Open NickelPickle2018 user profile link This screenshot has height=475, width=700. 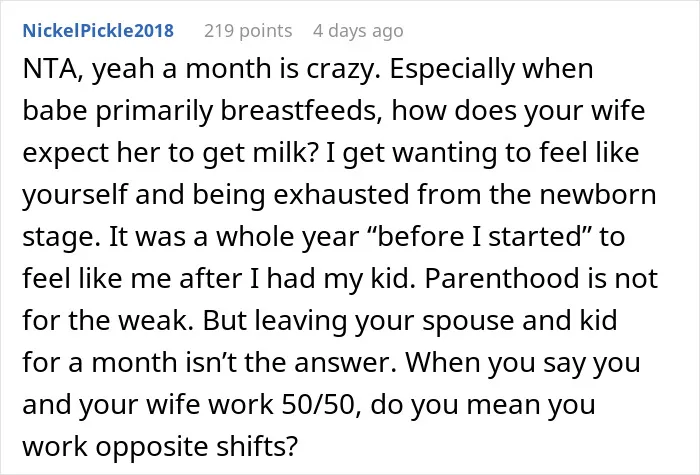[x=98, y=31]
